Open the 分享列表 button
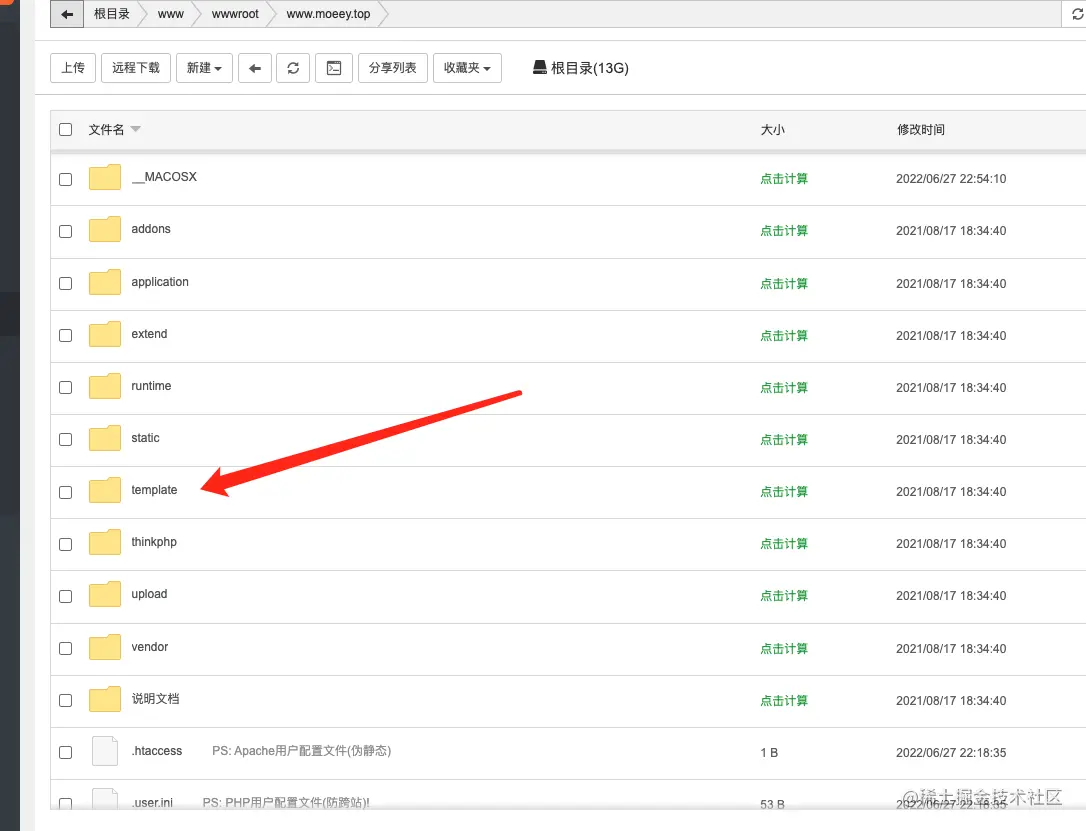Viewport: 1086px width, 831px height. pyautogui.click(x=393, y=68)
